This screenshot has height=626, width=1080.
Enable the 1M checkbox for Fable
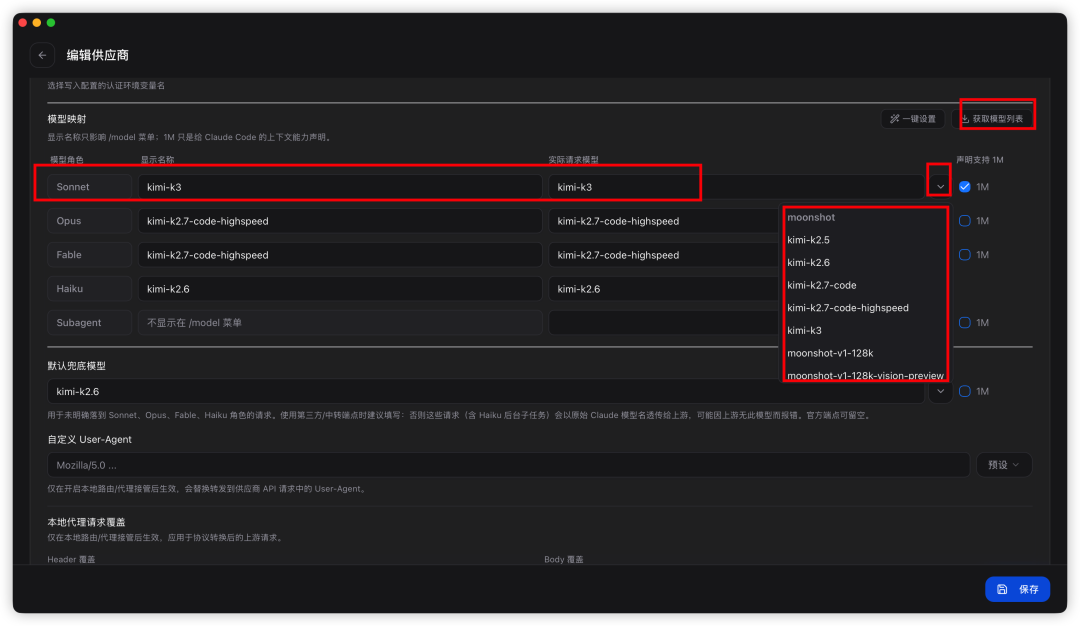(965, 255)
